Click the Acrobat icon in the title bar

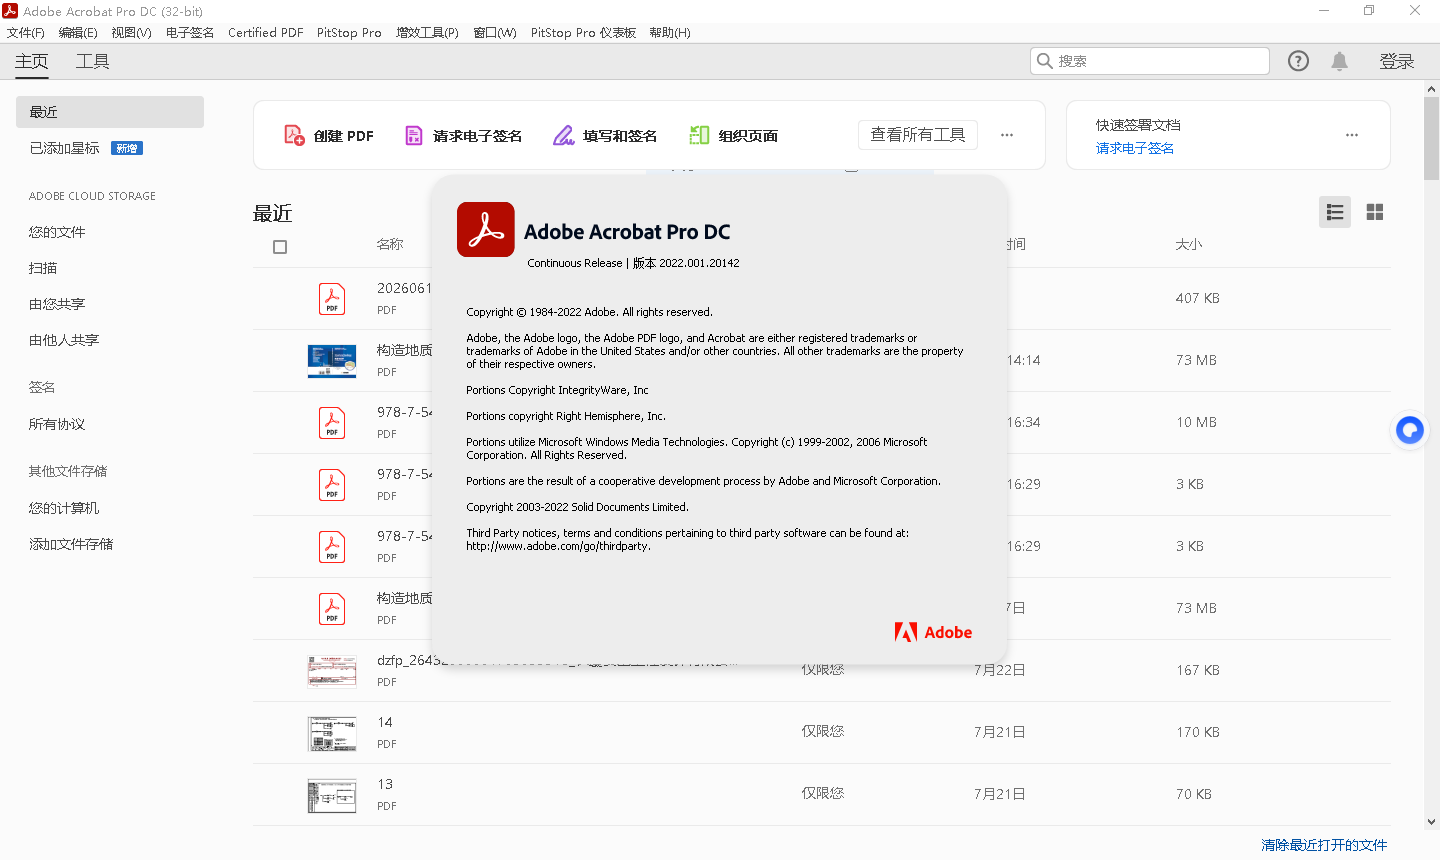(10, 11)
